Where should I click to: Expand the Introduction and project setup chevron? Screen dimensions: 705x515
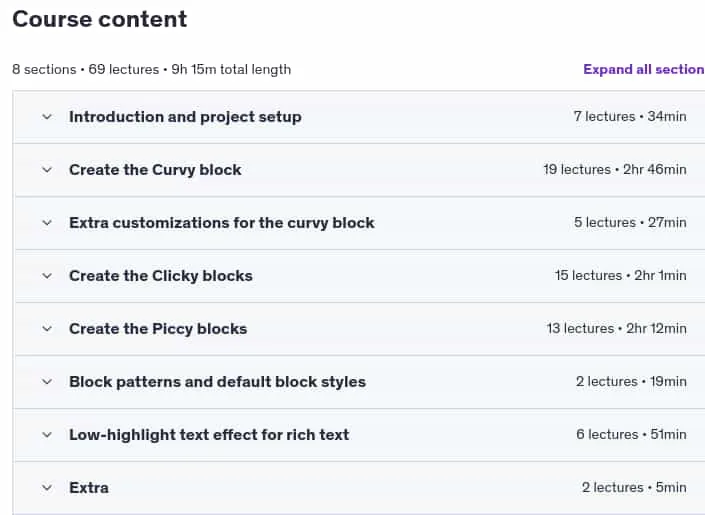pos(47,117)
